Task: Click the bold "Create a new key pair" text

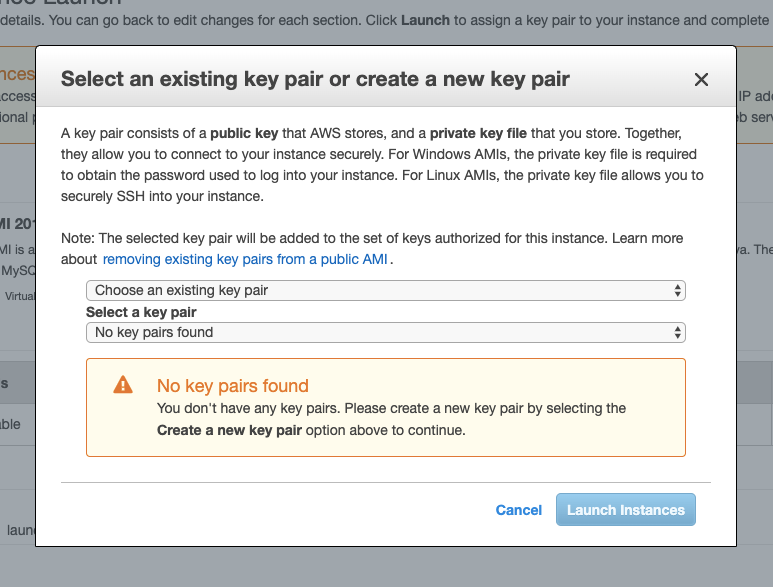Action: [229, 430]
